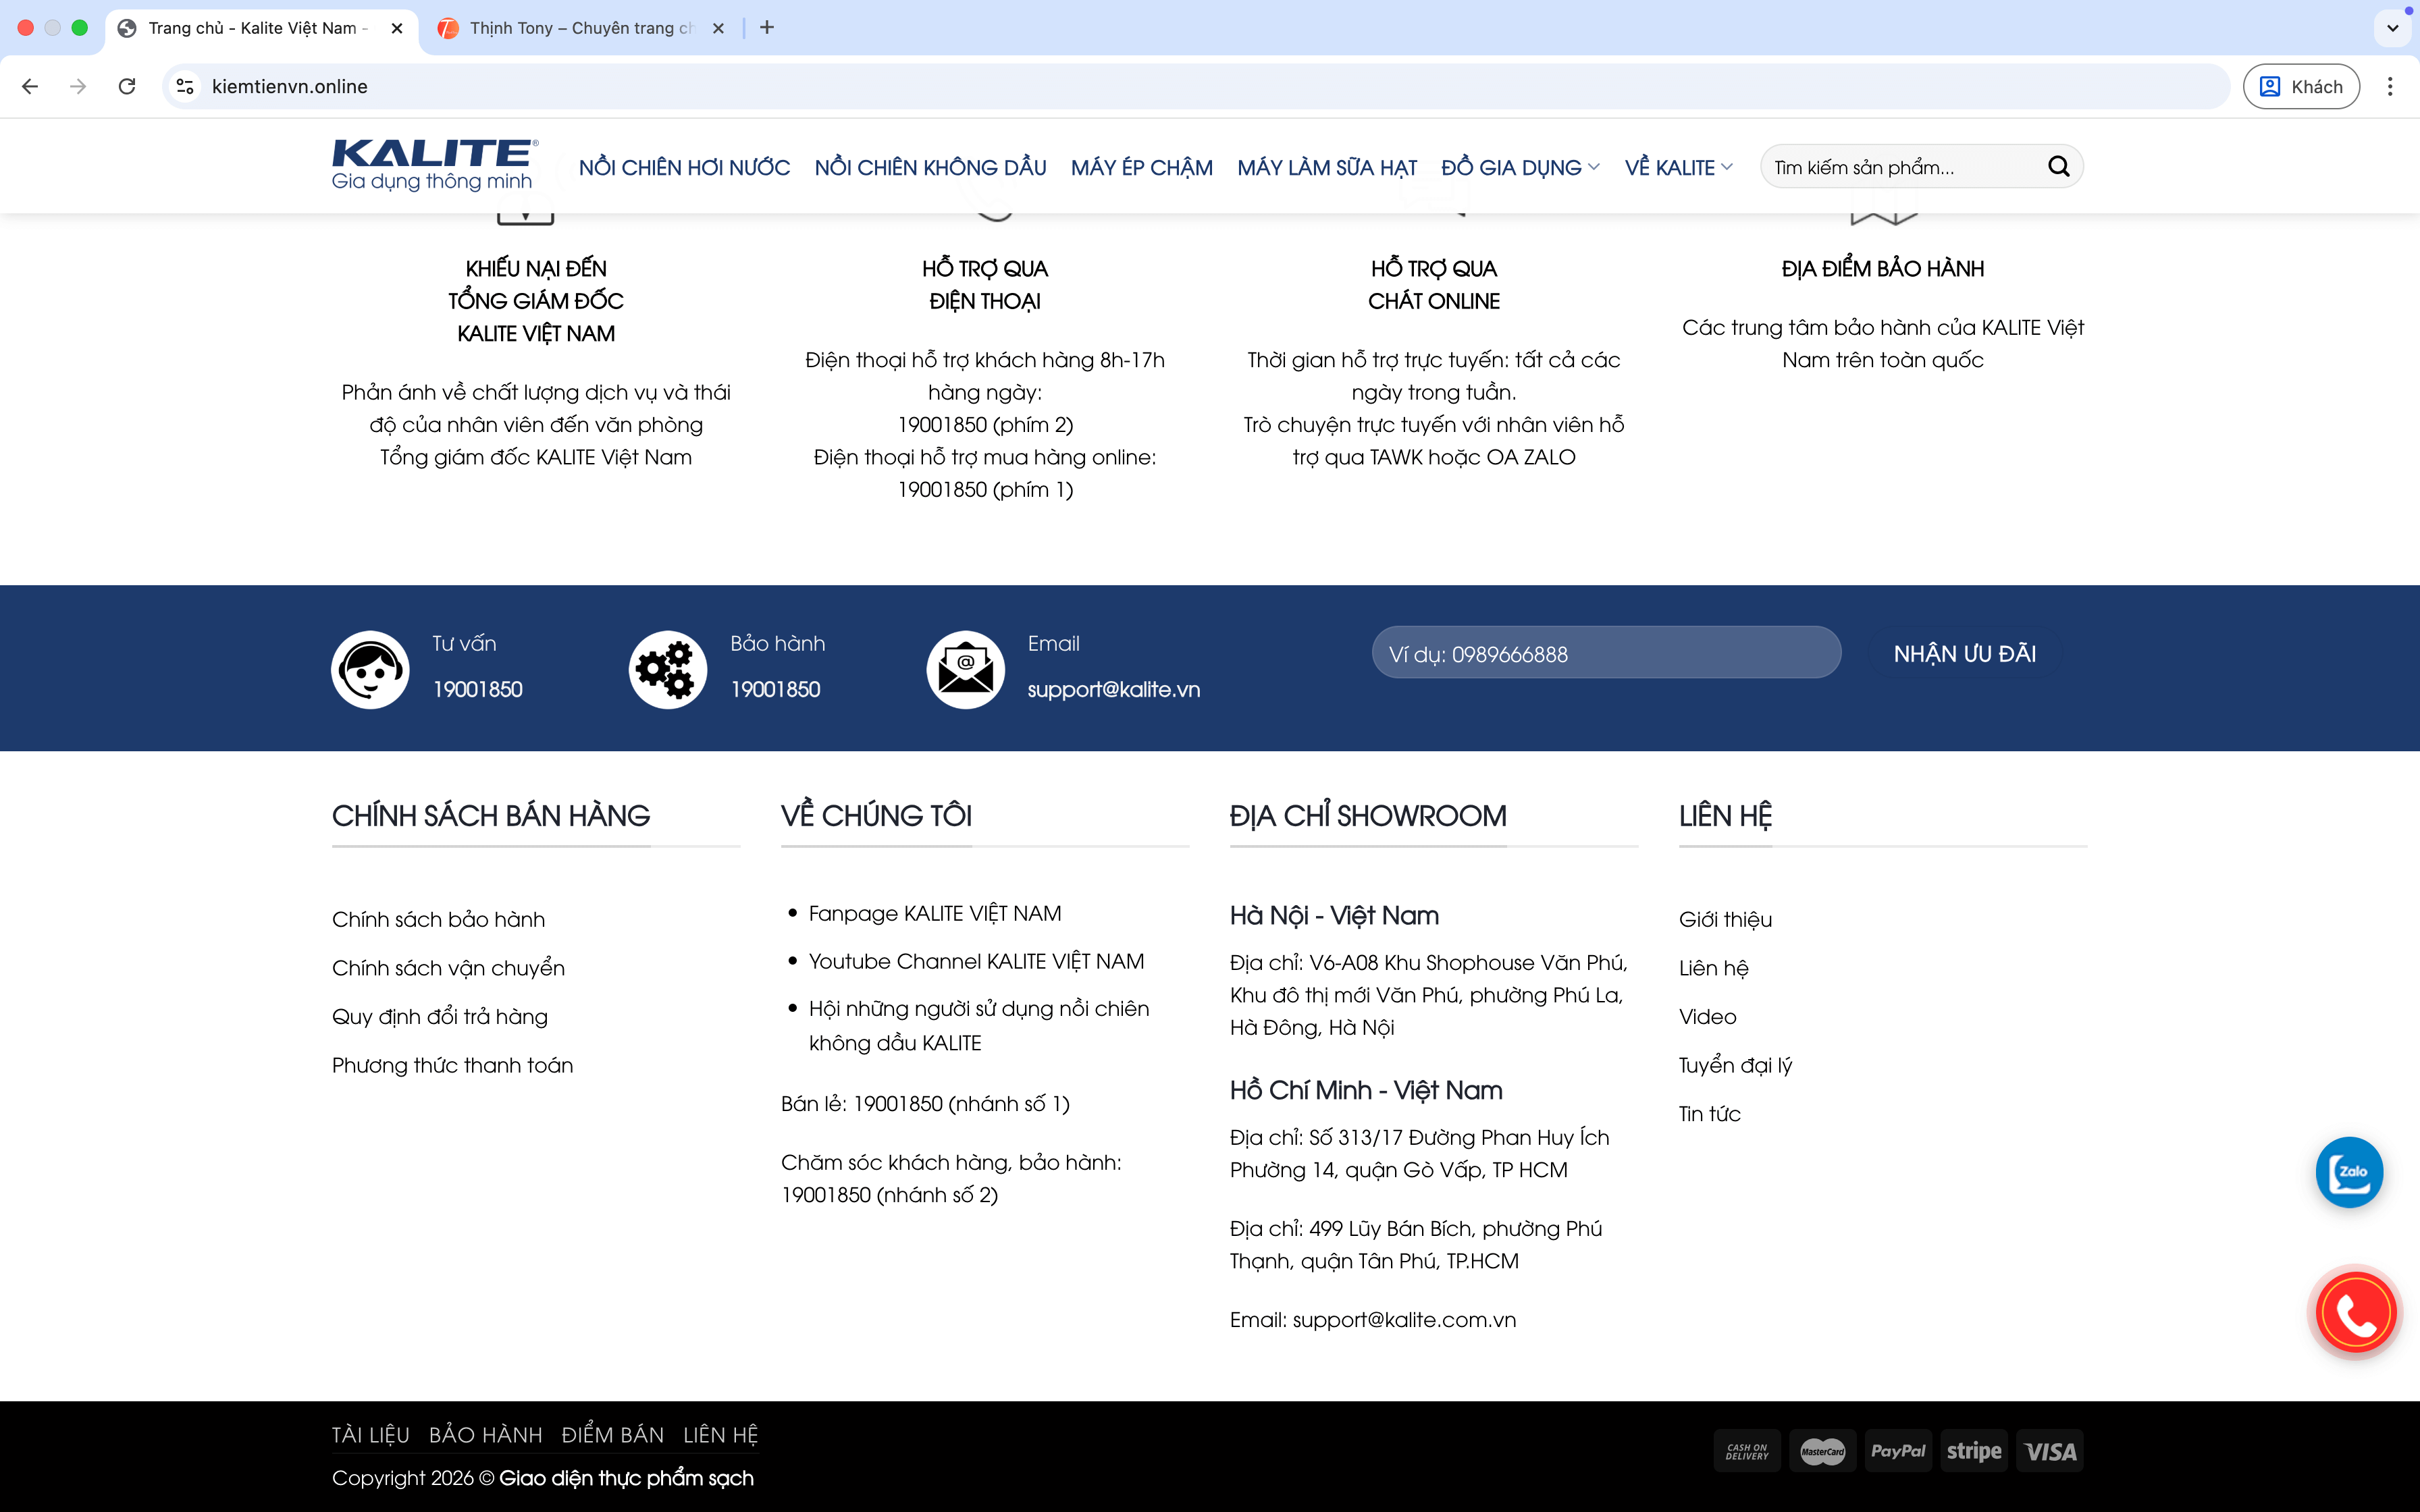
Task: Click the Tư vấn headset icon
Action: click(370, 669)
